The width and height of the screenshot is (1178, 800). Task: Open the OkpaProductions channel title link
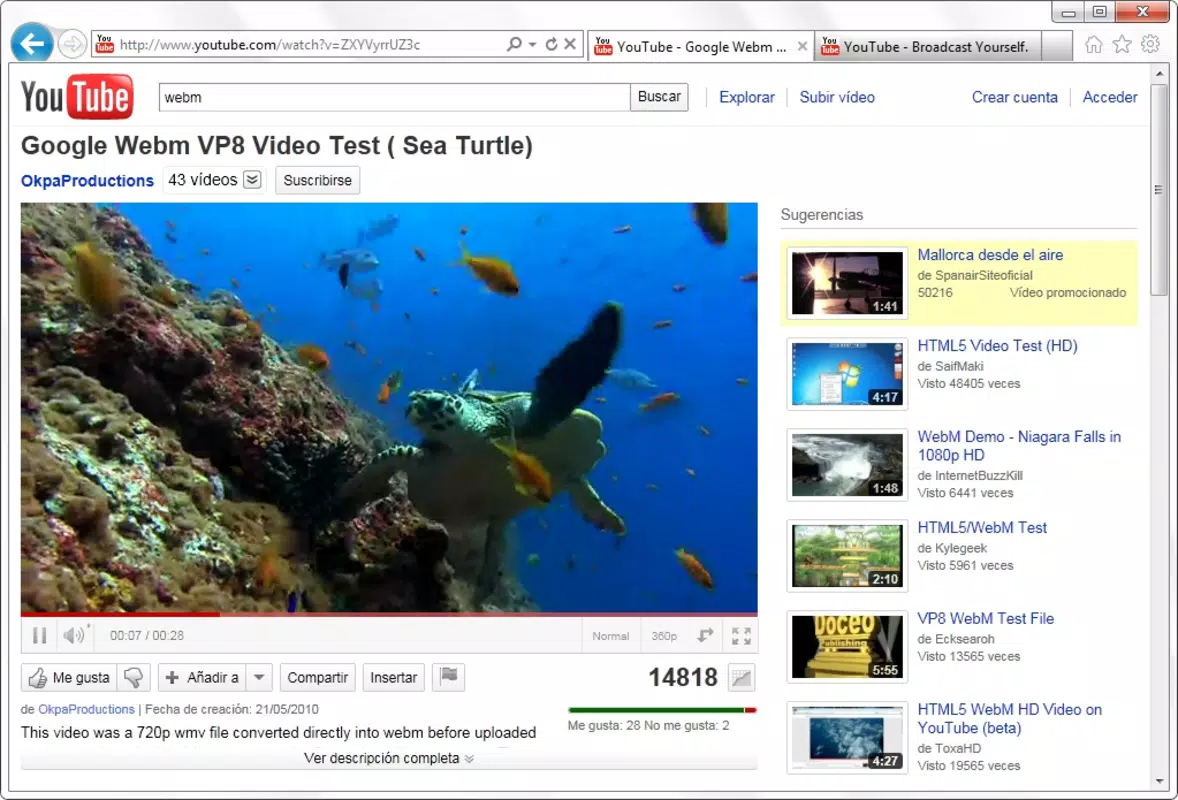[87, 180]
